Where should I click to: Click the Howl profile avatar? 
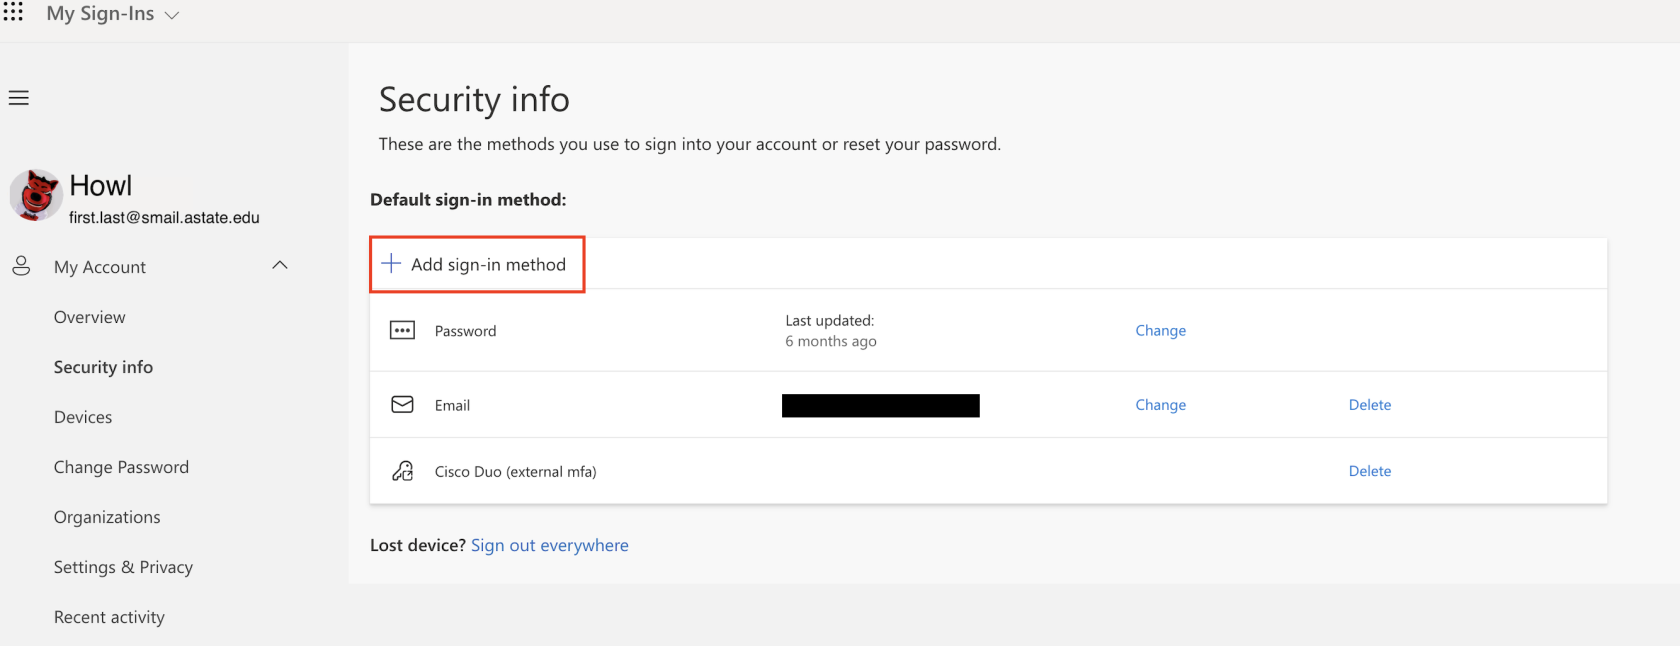(36, 194)
